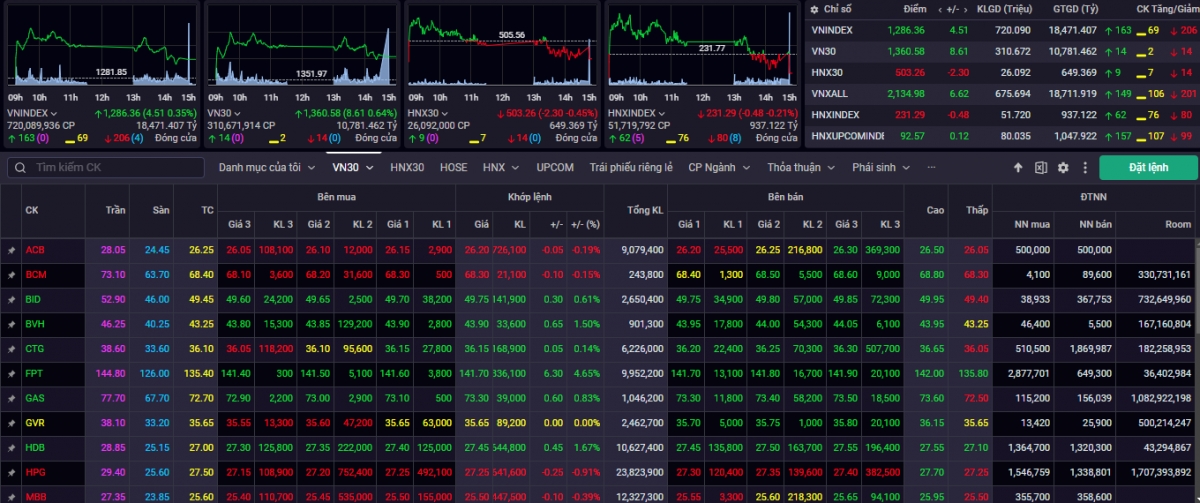
Task: Pin the CTG row
Action: (x=11, y=349)
